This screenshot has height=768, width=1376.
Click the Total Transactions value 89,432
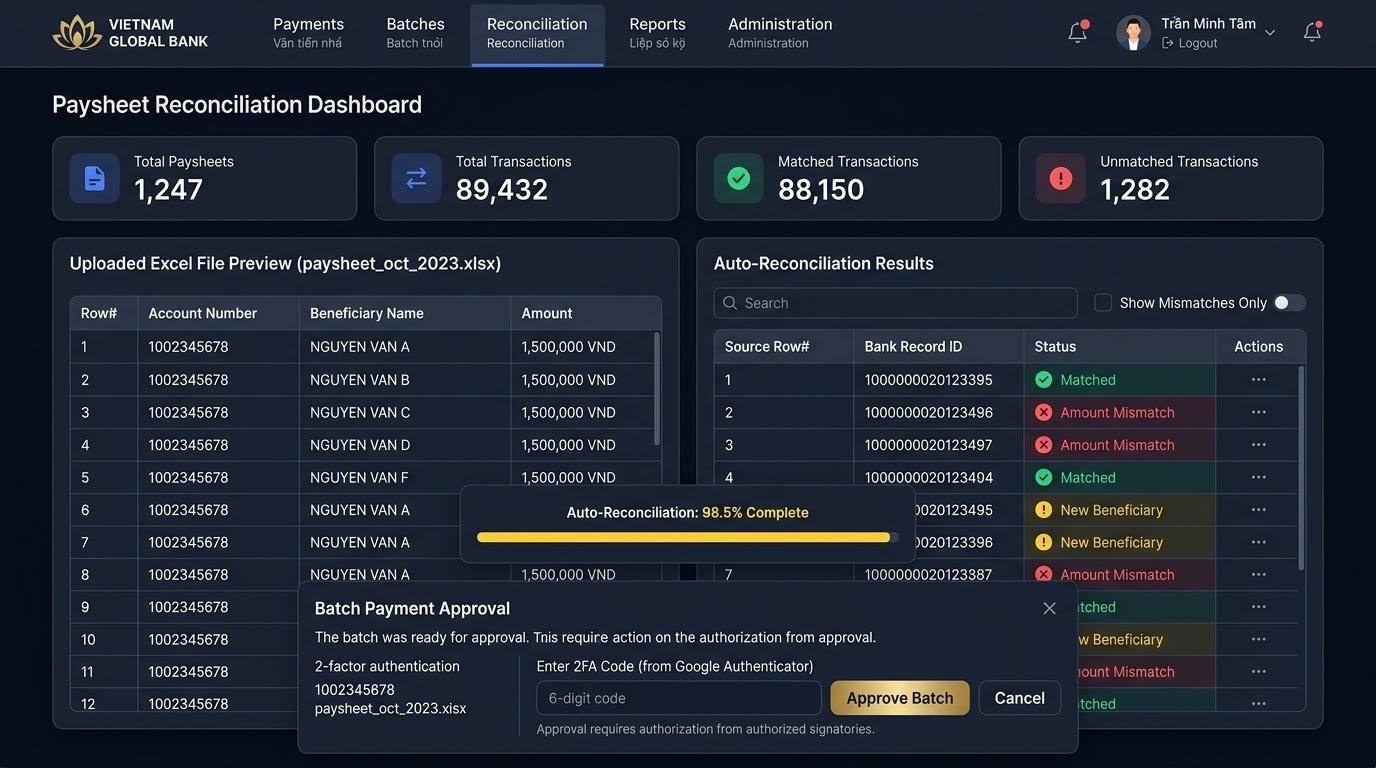502,189
